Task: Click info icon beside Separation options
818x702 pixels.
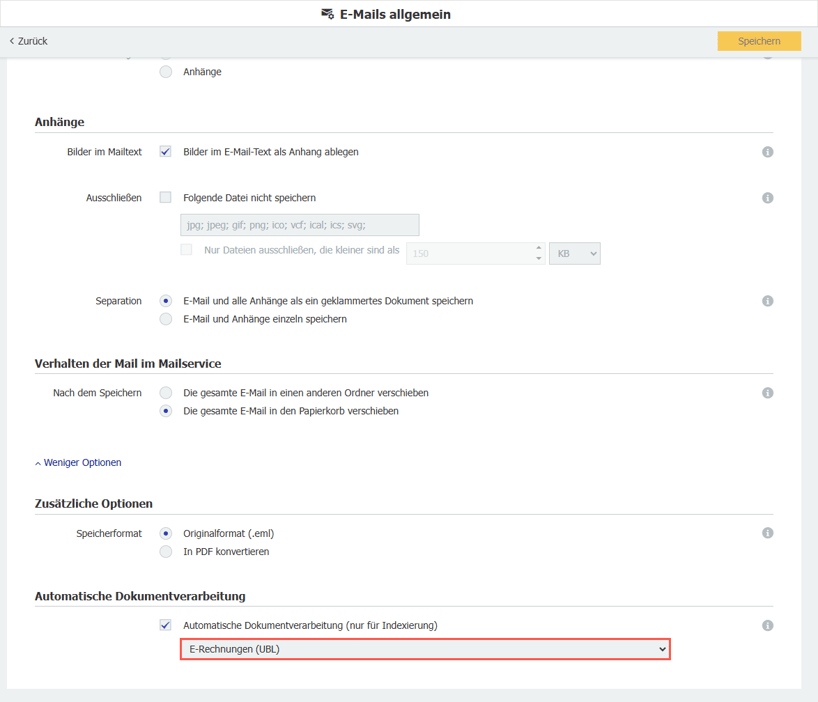Action: 768,301
